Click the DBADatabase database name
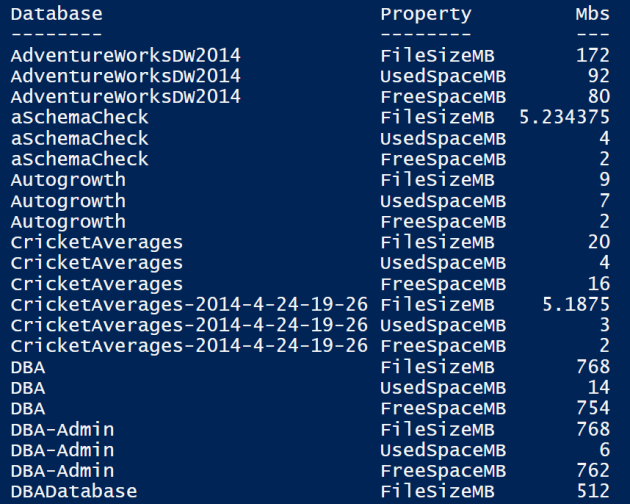Image resolution: width=630 pixels, height=504 pixels. pos(74,491)
